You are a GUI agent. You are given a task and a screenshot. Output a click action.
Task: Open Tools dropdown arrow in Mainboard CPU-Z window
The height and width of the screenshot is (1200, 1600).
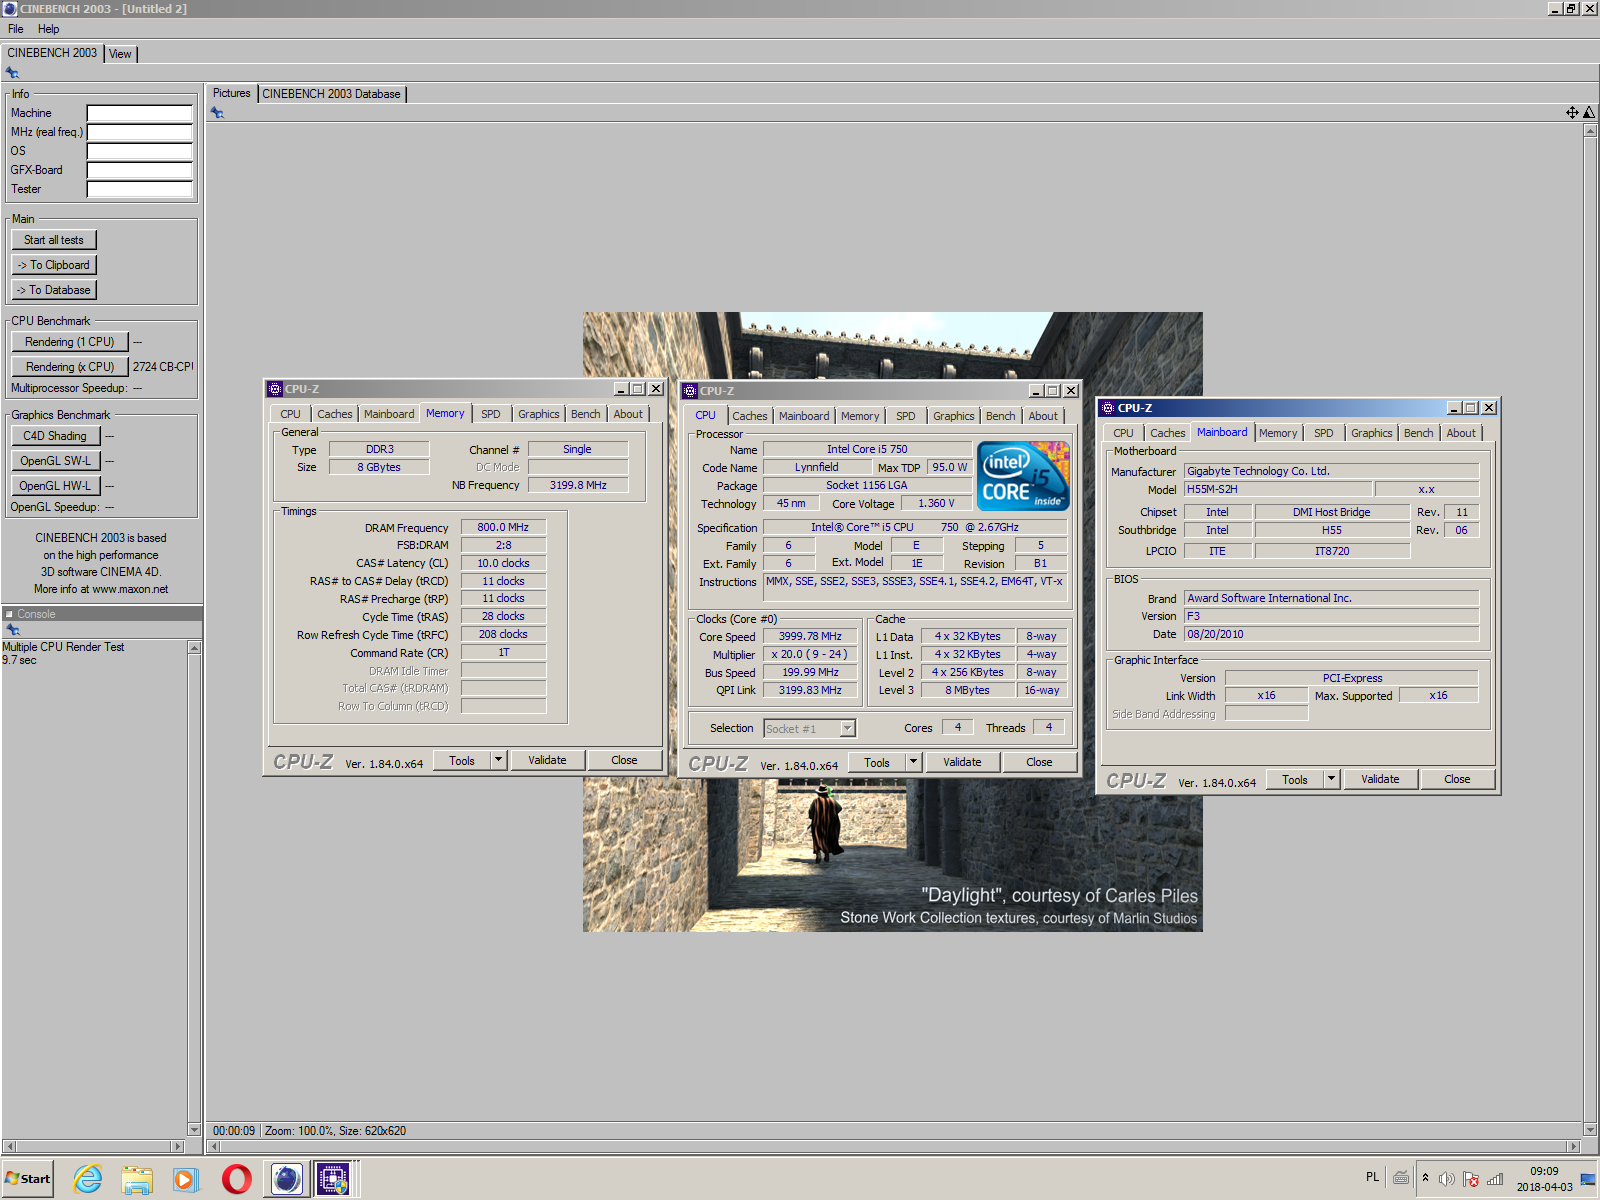[x=1331, y=779]
